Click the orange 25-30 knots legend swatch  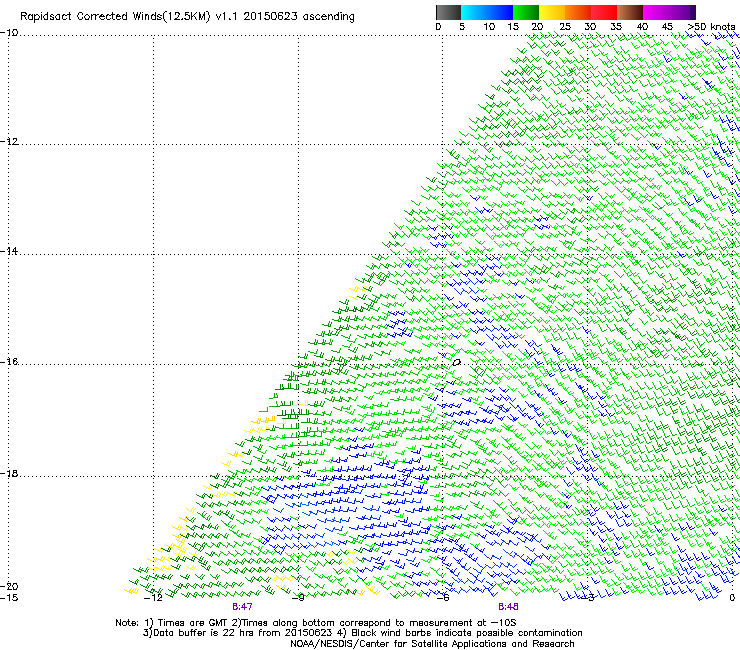(578, 12)
